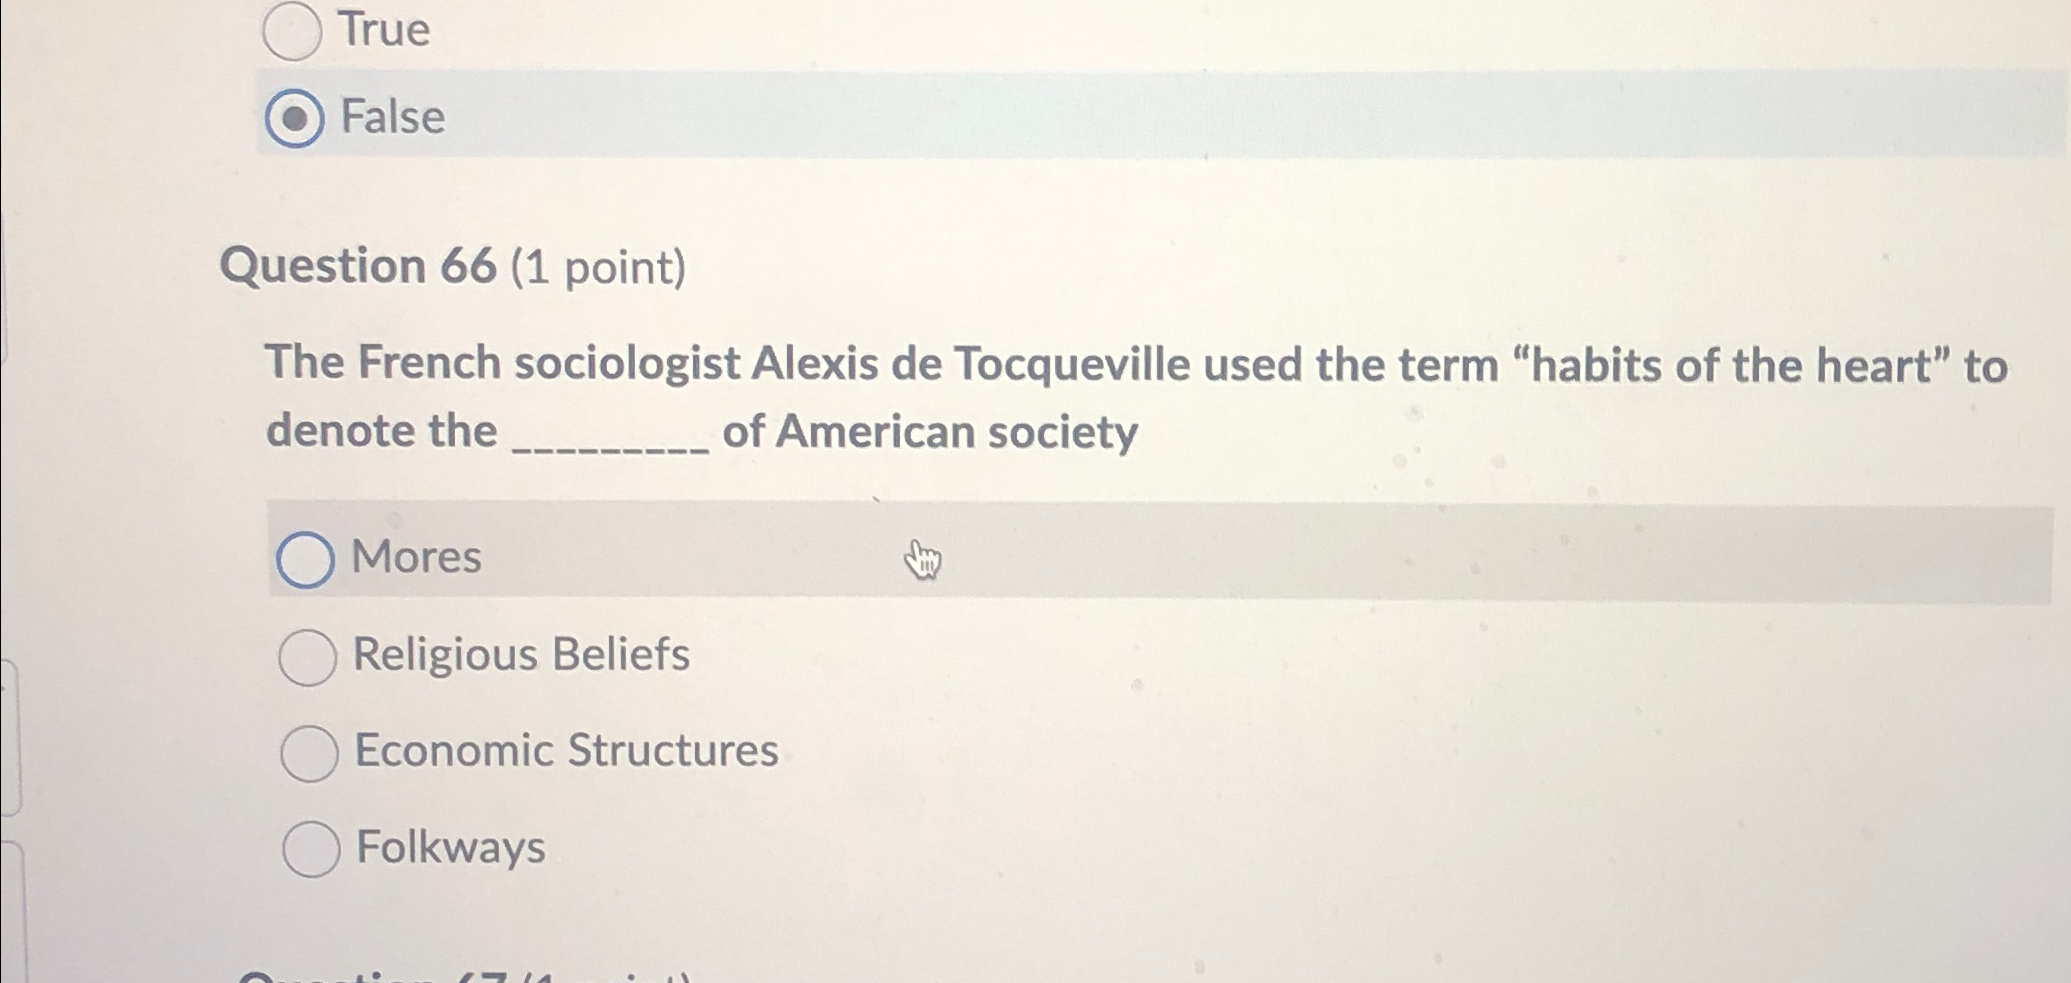
Task: Pick Economic Structures answer choice
Action: (x=308, y=753)
